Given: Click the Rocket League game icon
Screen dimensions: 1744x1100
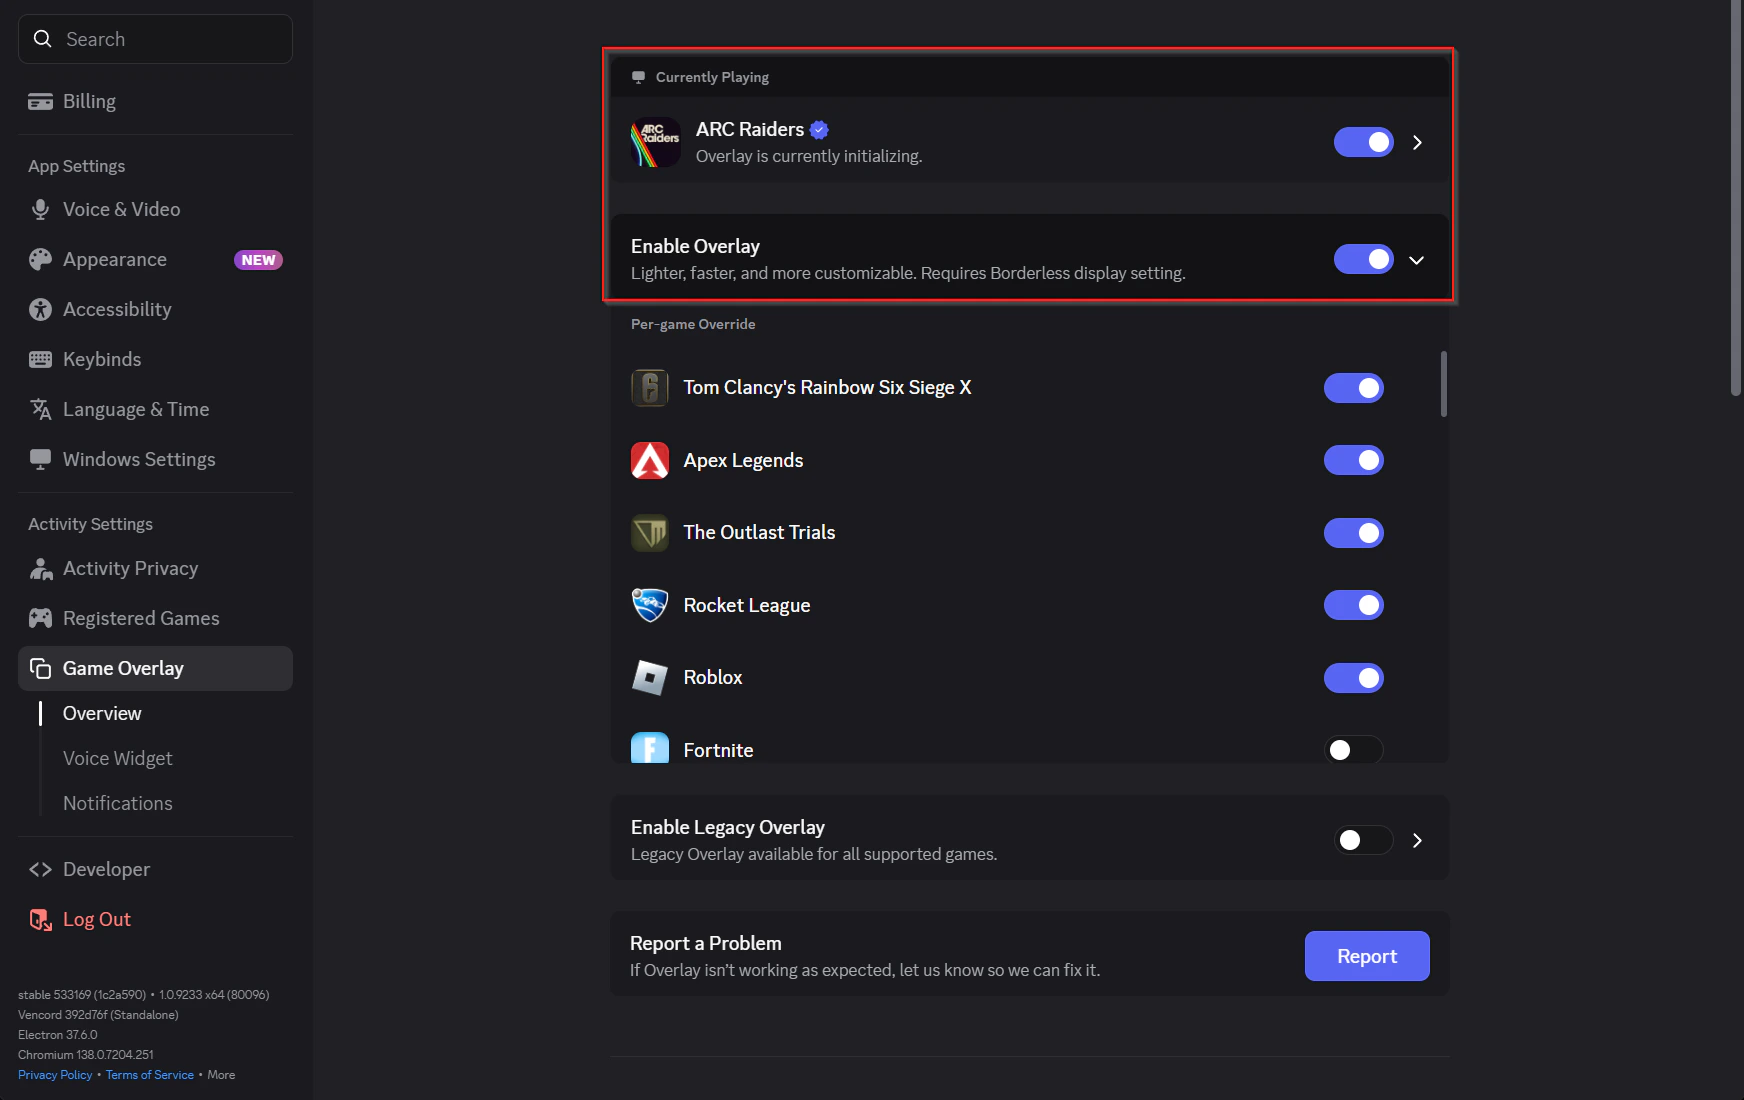Looking at the screenshot, I should pos(650,605).
